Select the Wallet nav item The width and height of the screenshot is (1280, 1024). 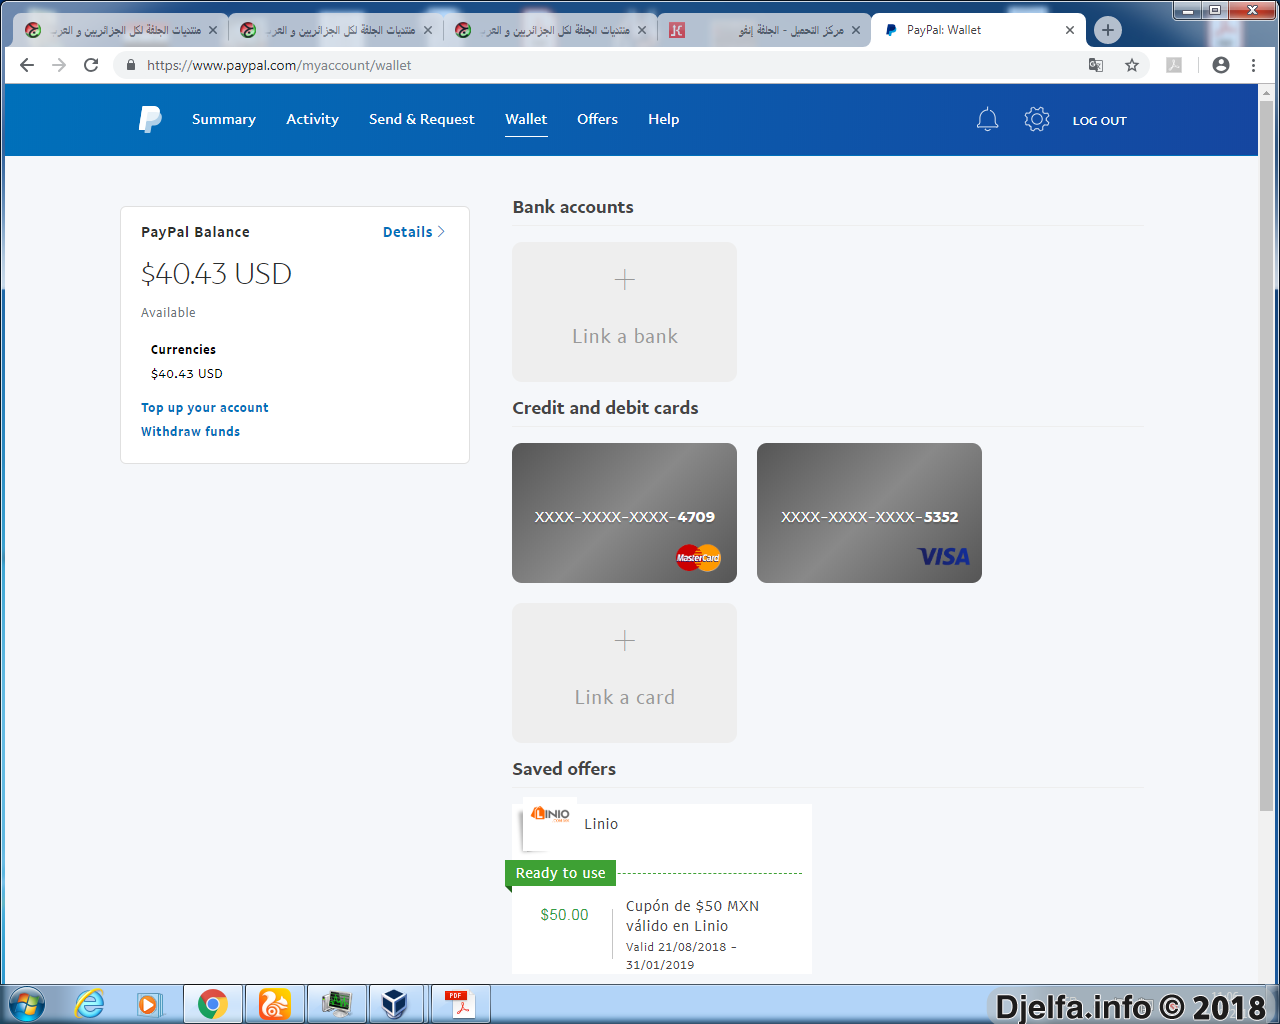click(526, 119)
